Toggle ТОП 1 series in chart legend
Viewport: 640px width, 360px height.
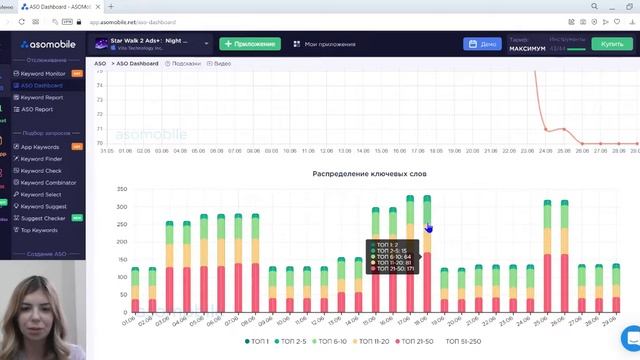pyautogui.click(x=256, y=341)
